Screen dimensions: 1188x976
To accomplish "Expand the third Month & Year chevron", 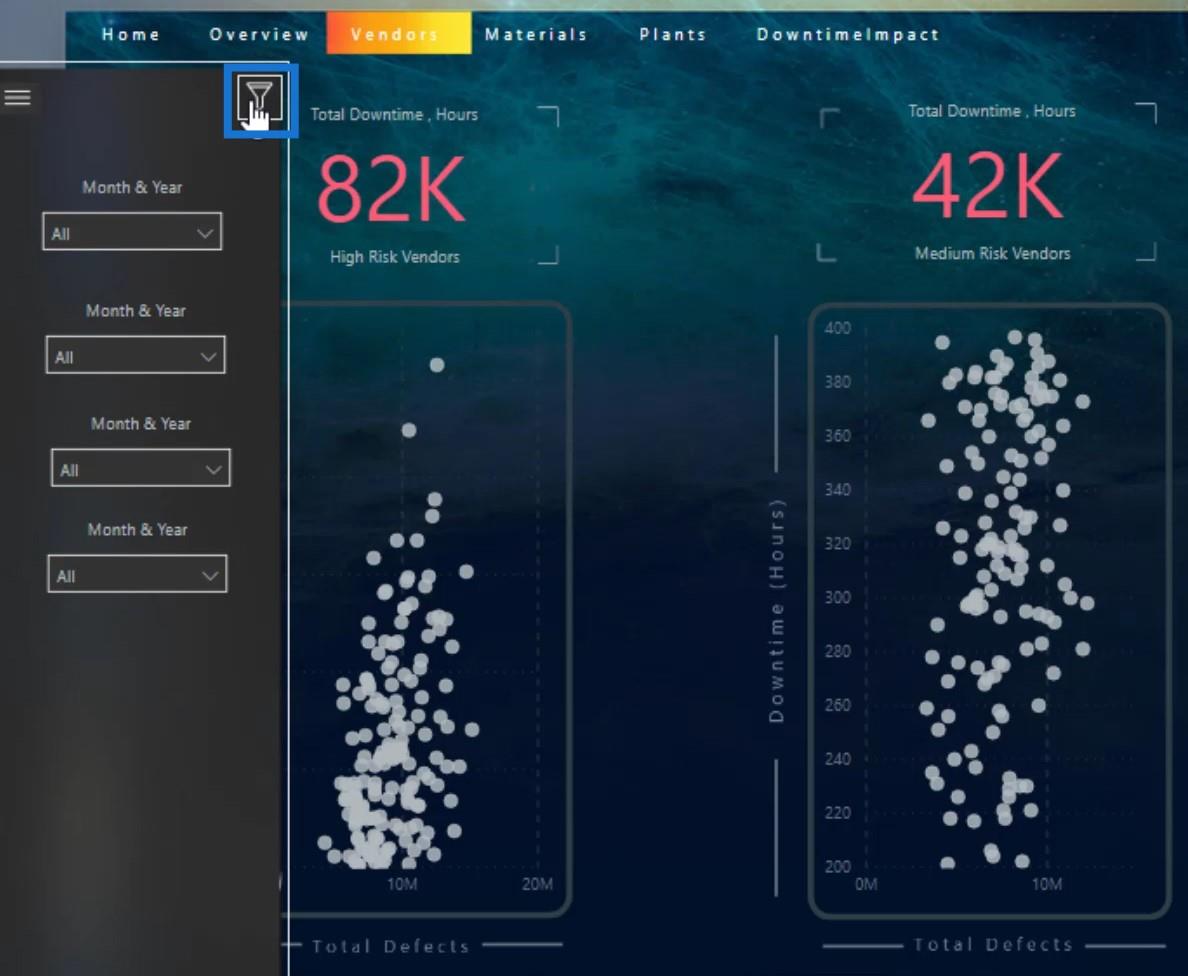I will coord(214,469).
